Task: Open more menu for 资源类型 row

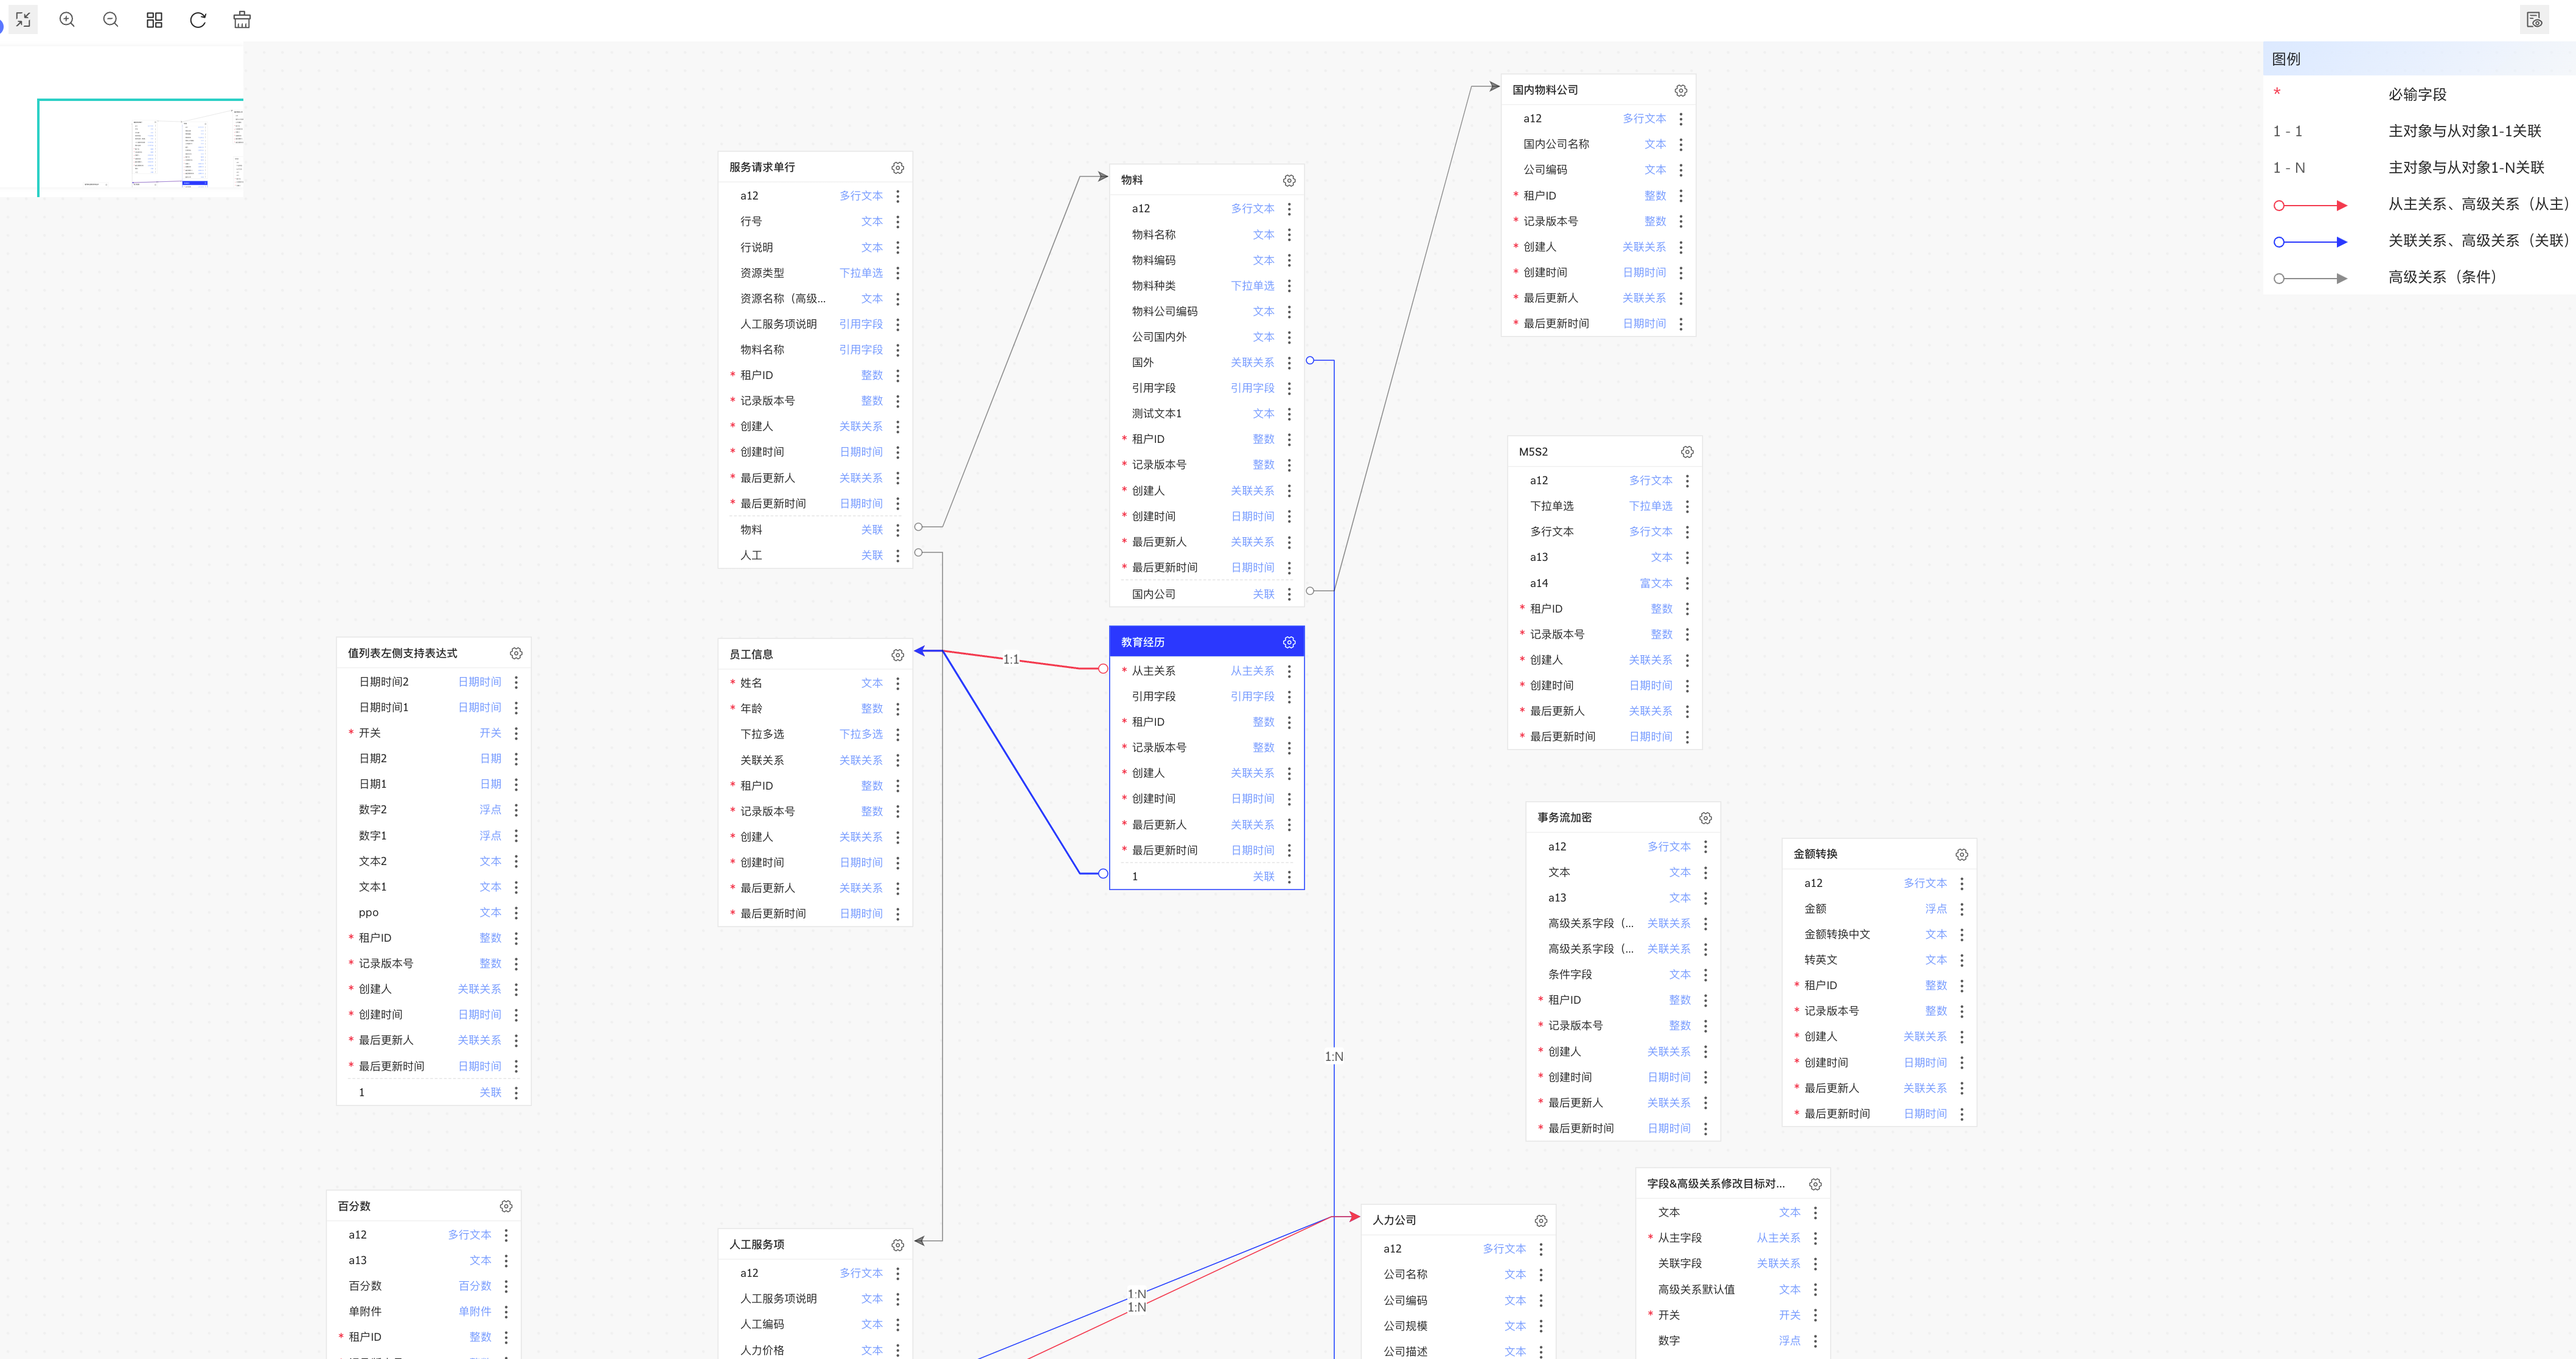Action: (x=897, y=273)
